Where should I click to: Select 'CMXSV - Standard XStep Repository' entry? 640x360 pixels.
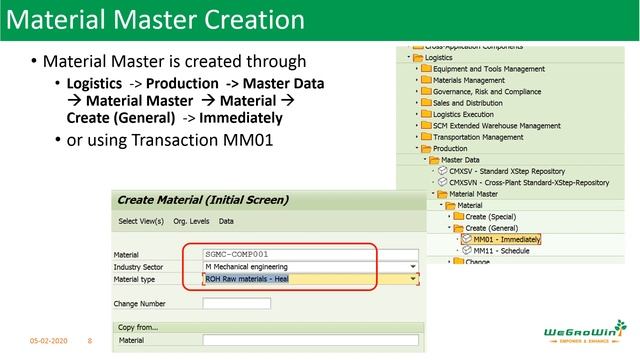point(507,171)
